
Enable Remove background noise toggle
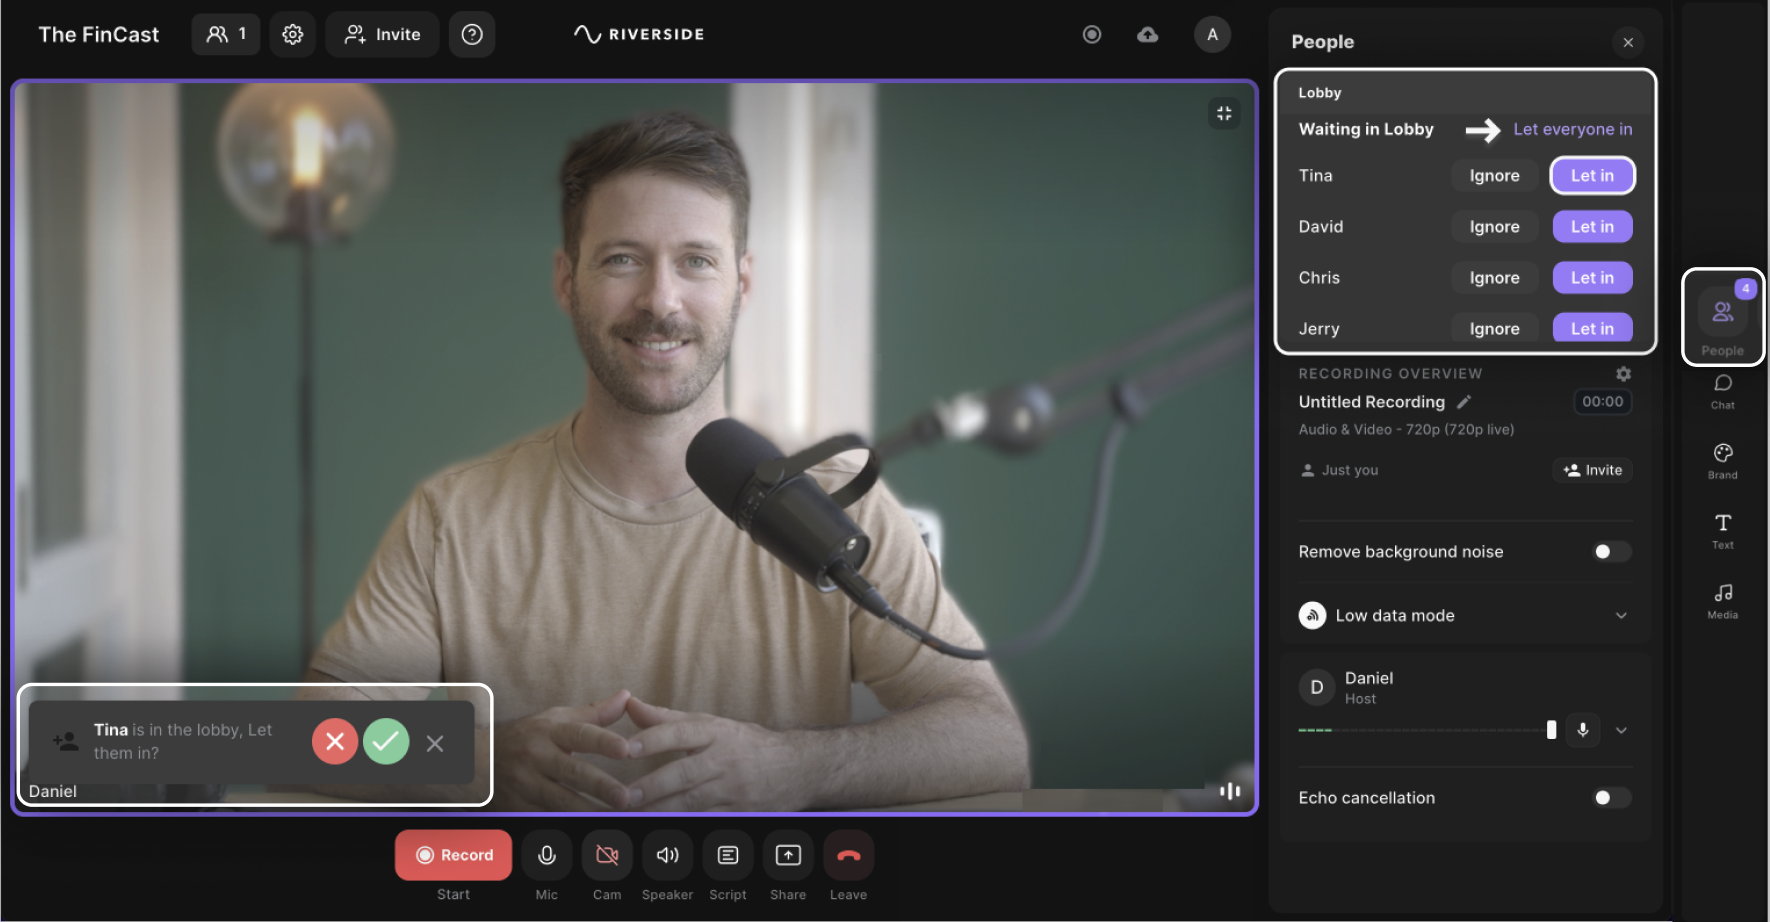tap(1611, 552)
